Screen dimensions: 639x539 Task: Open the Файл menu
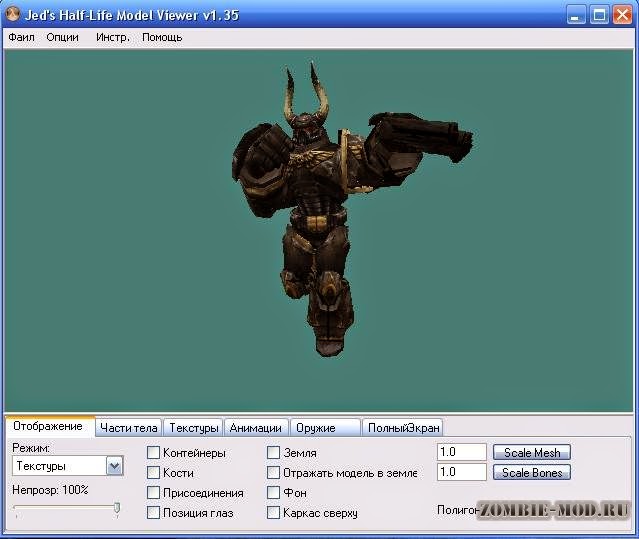coord(22,37)
